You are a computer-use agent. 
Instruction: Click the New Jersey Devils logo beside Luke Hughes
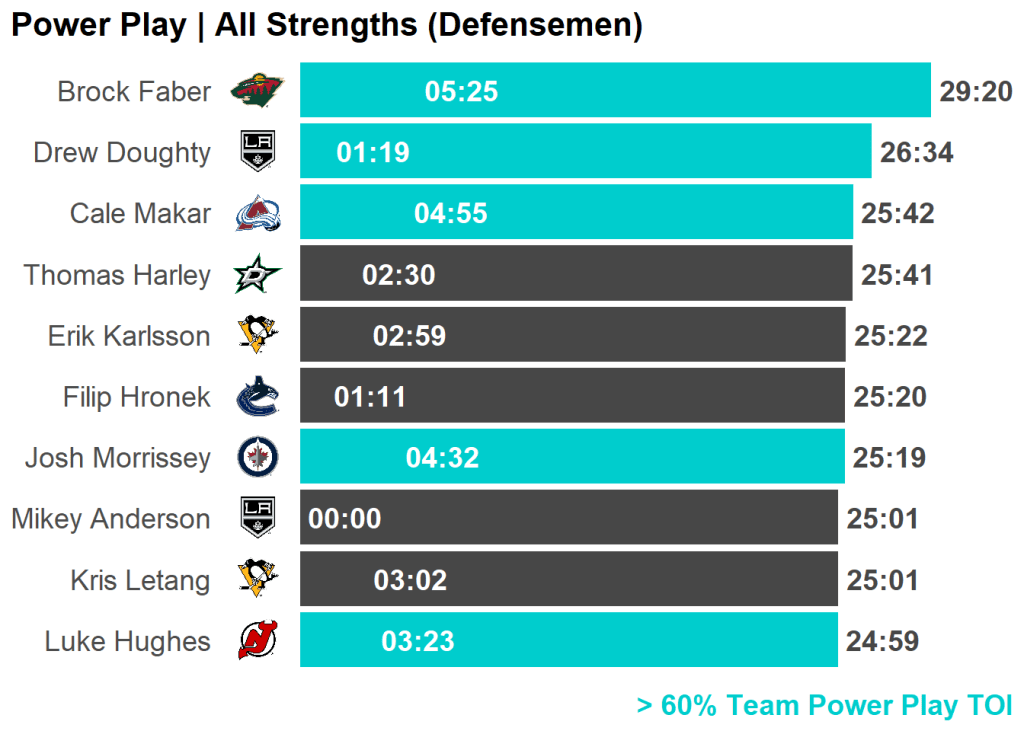[257, 641]
